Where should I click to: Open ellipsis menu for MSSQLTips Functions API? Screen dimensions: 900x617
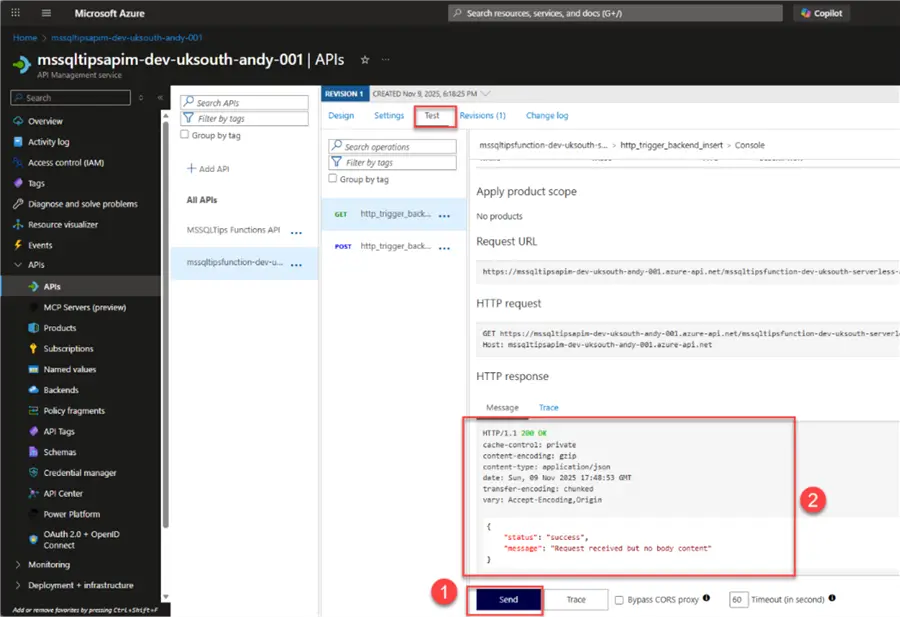coord(296,232)
